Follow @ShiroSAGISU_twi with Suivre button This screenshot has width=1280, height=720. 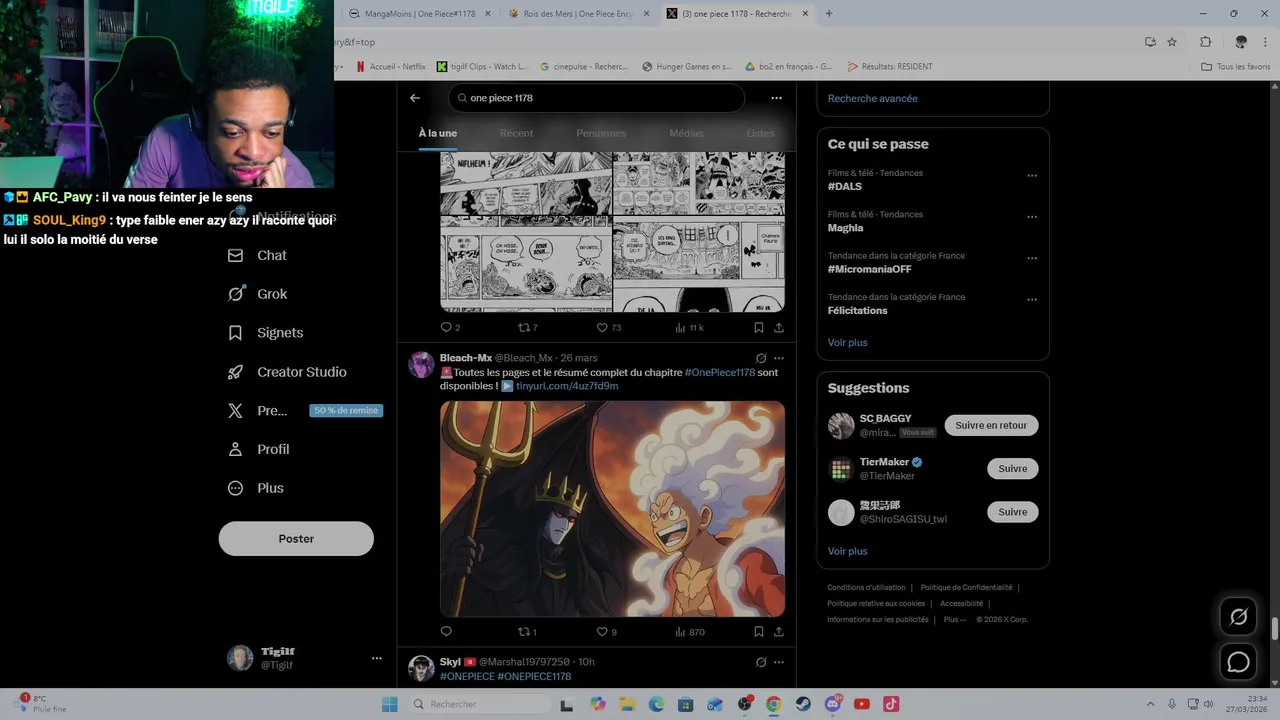pos(1013,512)
